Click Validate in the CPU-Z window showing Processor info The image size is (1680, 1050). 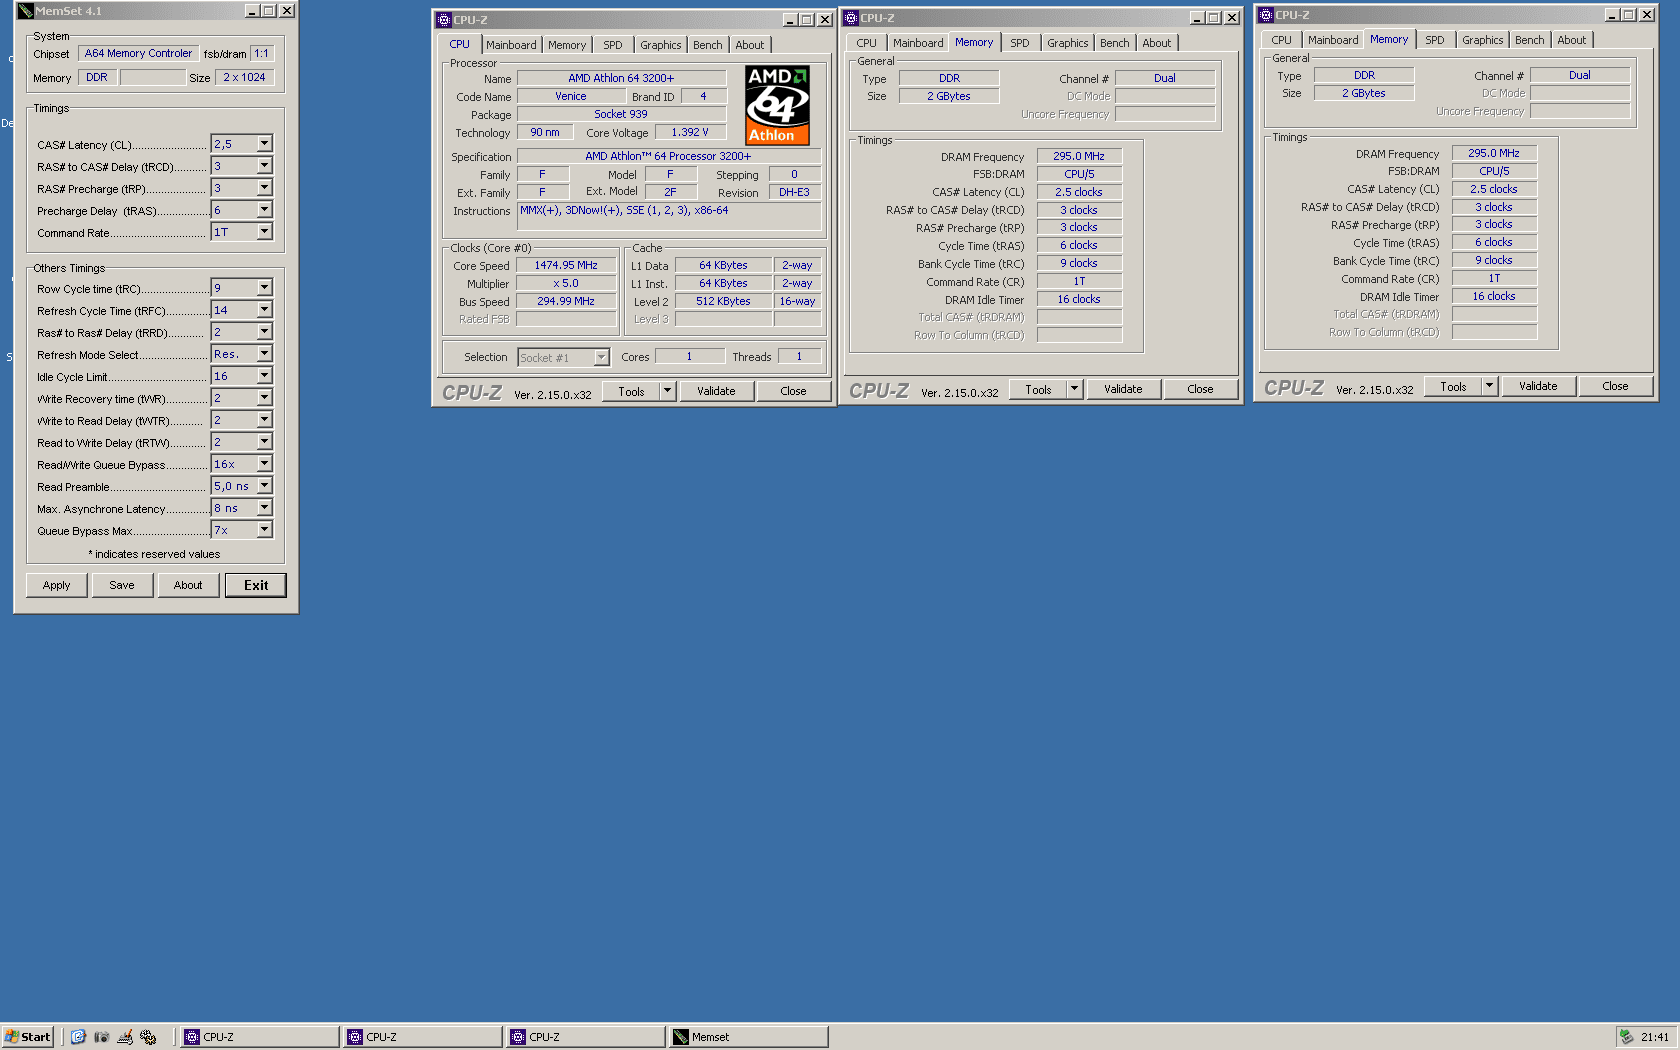tap(716, 391)
